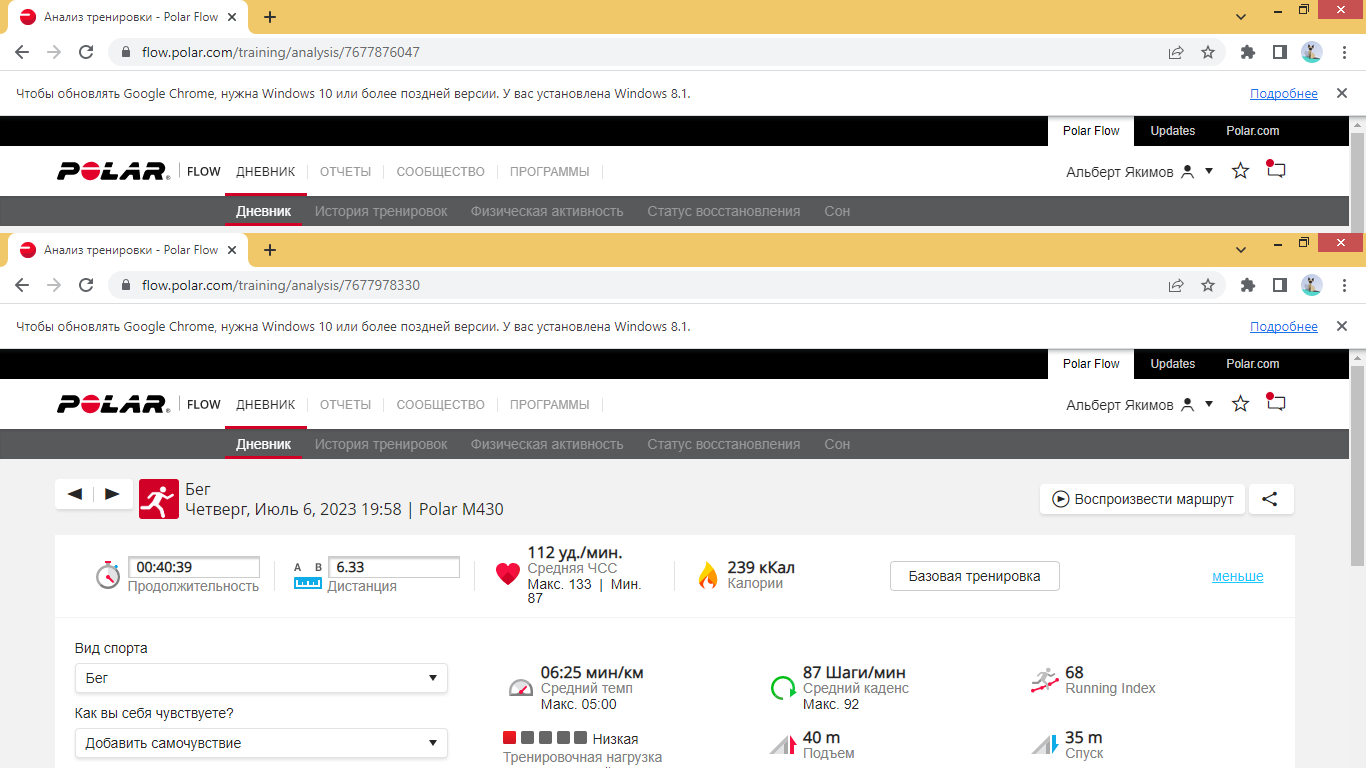
Task: Bookmark the page in the front window
Action: pos(1208,285)
